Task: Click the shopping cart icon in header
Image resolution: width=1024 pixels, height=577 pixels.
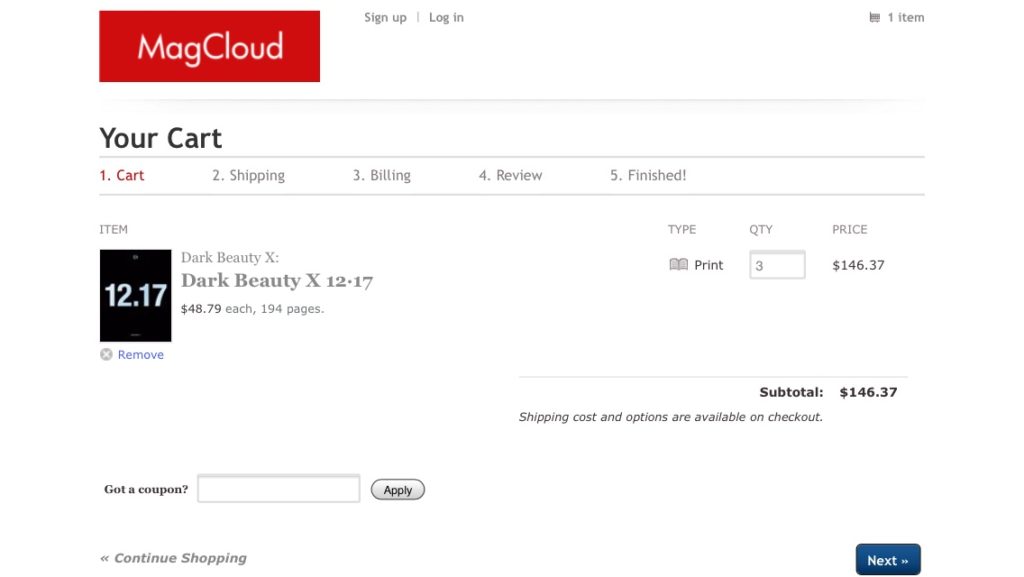Action: click(x=875, y=18)
